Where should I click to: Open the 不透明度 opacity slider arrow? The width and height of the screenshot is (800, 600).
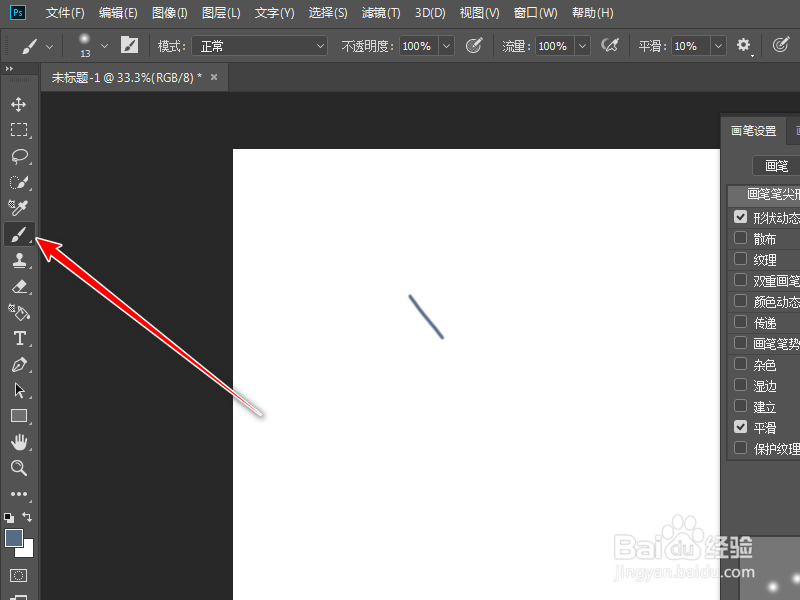(x=446, y=46)
